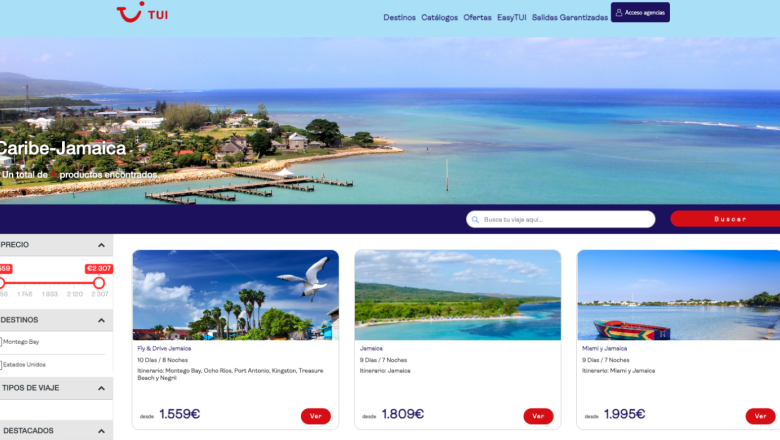Open the Miami y Jamaica boat thumbnail
Screen dimensions: 780x440
click(679, 295)
